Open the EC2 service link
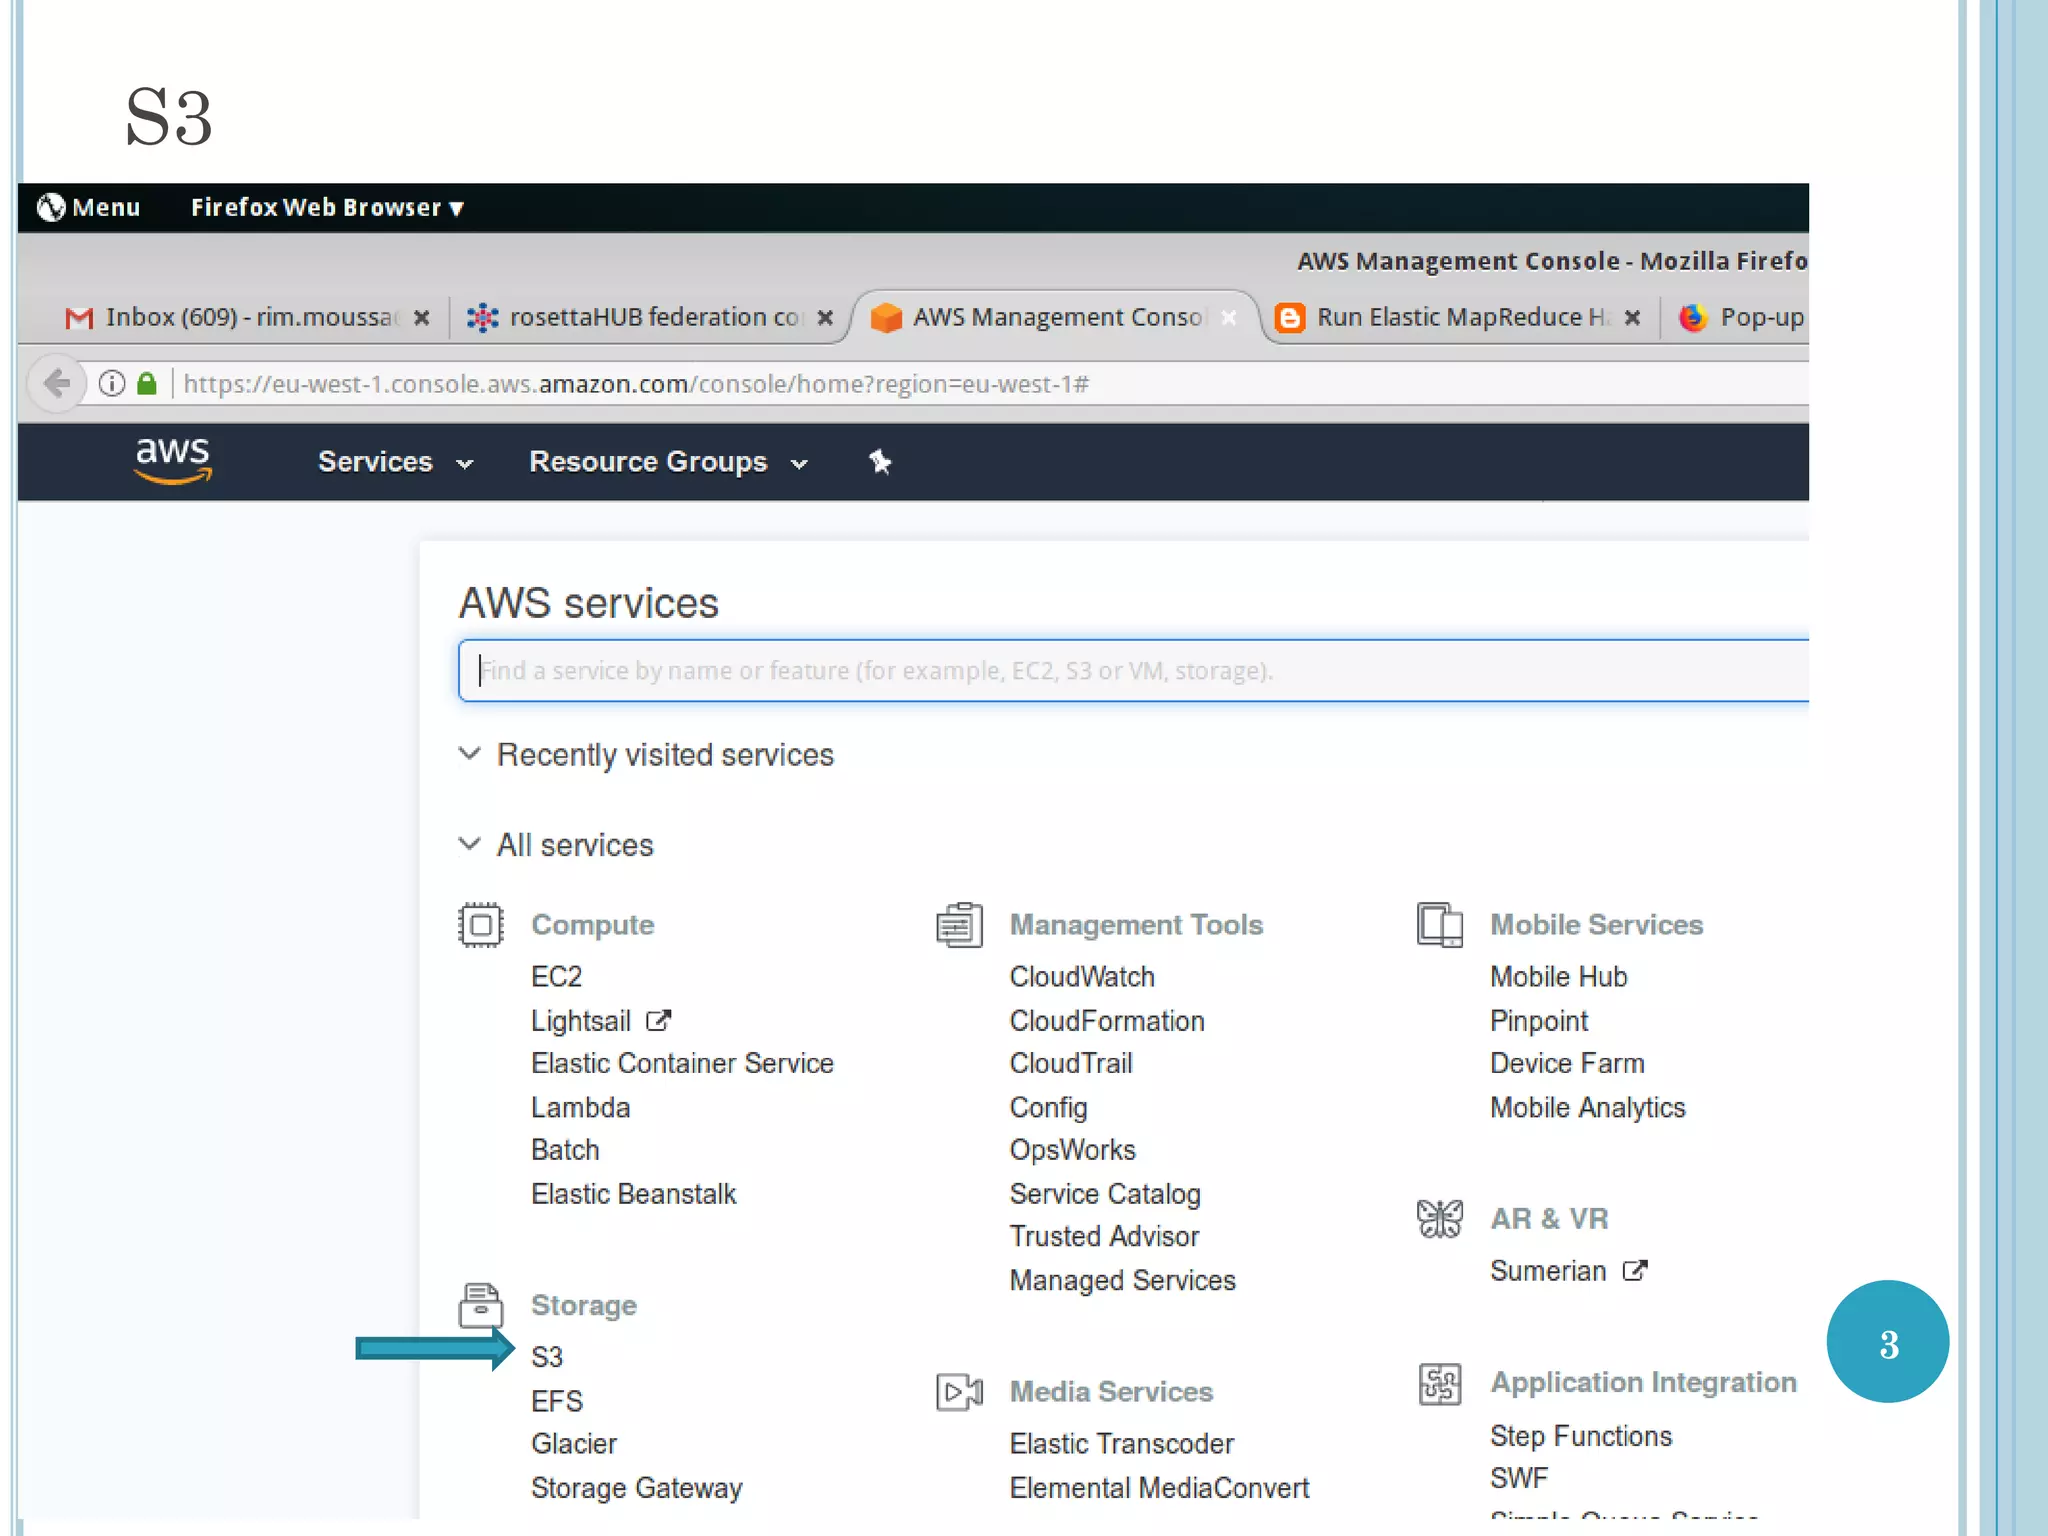Screen dimensions: 2048x1536 556,976
